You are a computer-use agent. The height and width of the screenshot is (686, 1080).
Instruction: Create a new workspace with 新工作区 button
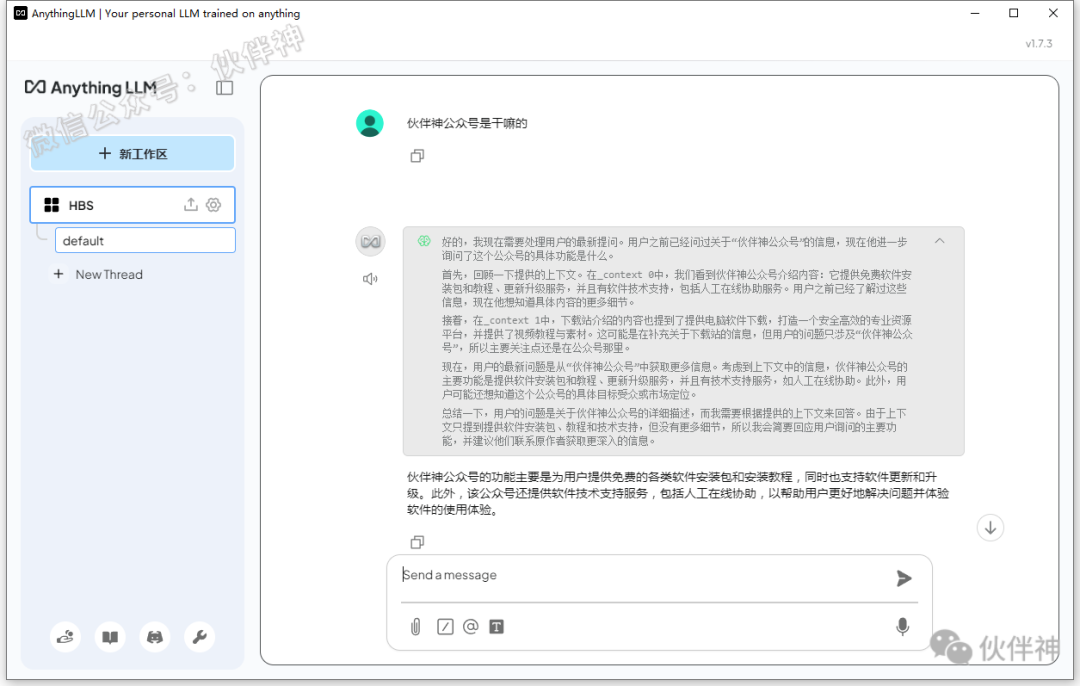click(x=132, y=154)
